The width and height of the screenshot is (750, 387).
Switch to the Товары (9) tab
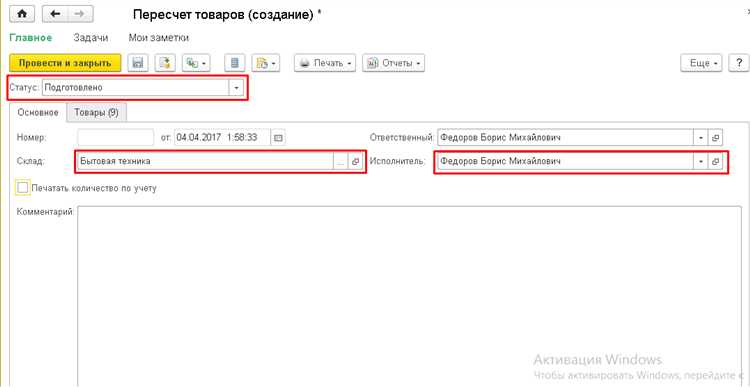(x=96, y=112)
